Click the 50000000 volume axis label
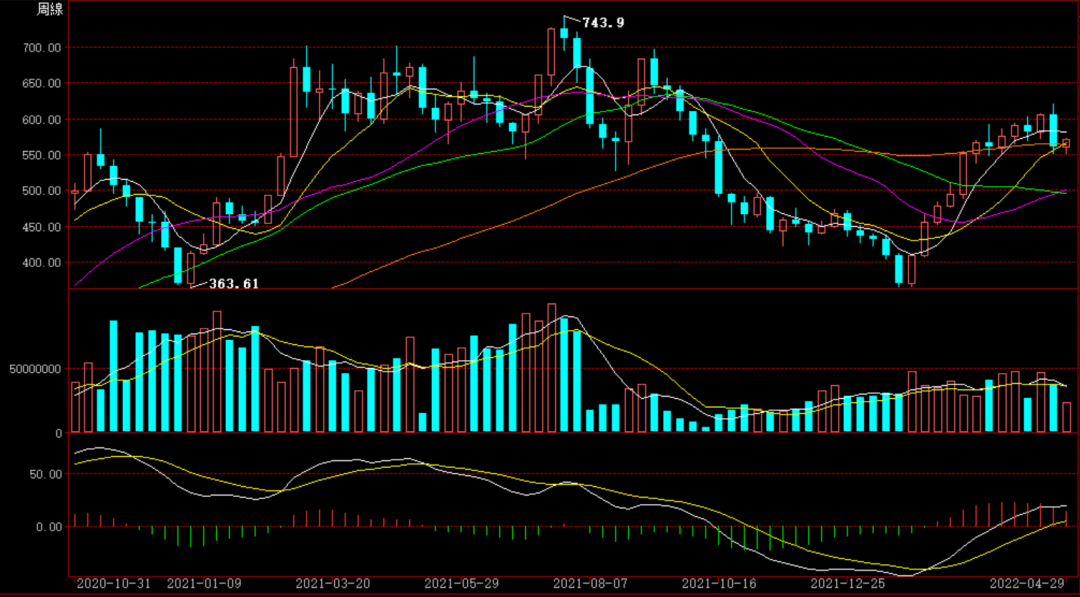The image size is (1080, 597). 36,369
